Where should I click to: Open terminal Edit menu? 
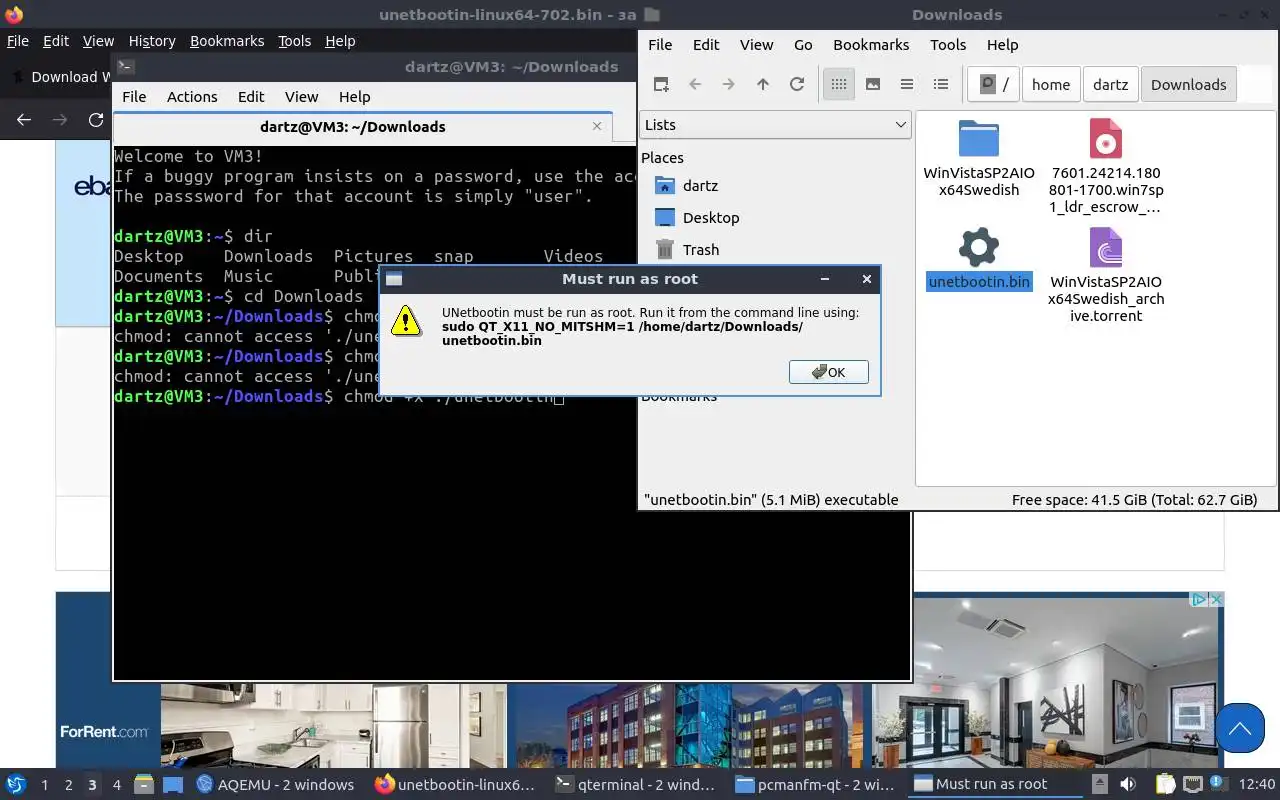251,97
